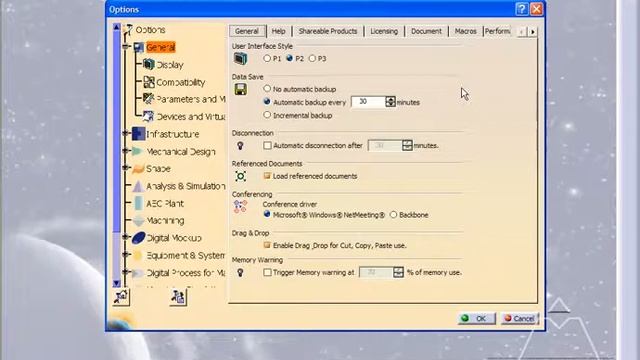Screen dimensions: 640x360
Task: Click disconnection minutes spinner arrows
Action: coord(407,145)
